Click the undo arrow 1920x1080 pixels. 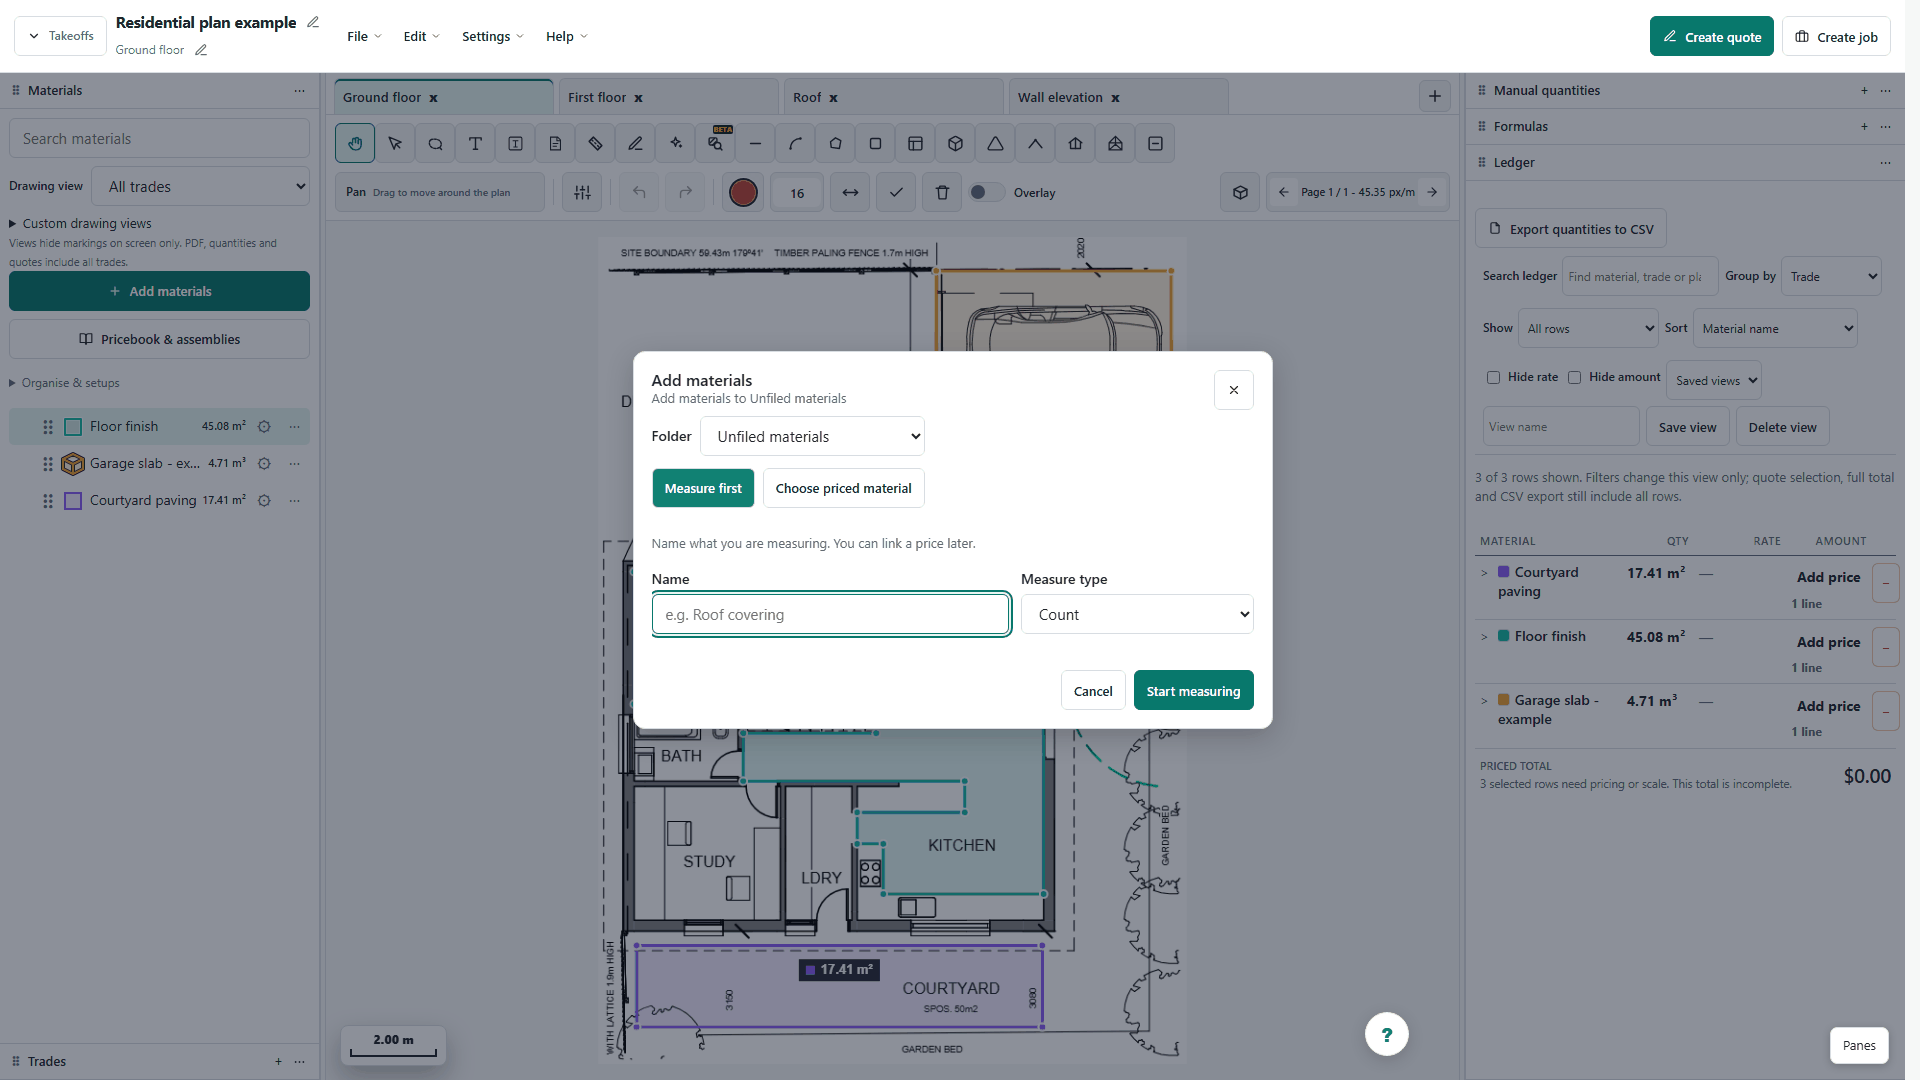[x=639, y=193]
